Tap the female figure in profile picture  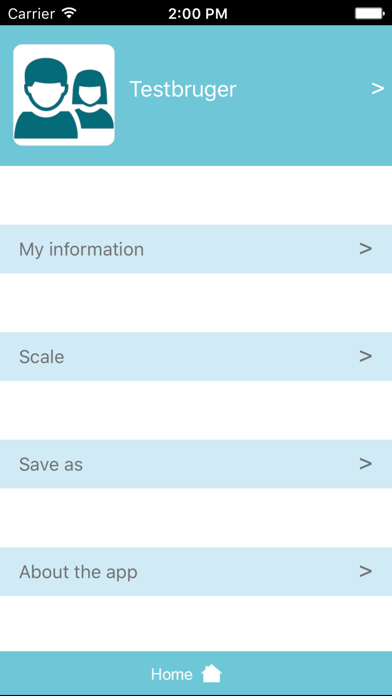pyautogui.click(x=92, y=99)
